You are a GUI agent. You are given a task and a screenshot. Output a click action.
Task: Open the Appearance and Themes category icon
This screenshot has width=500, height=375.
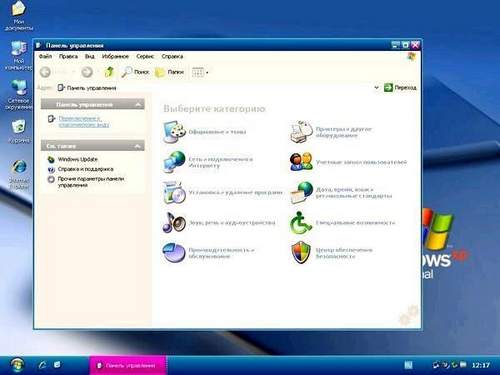[174, 132]
